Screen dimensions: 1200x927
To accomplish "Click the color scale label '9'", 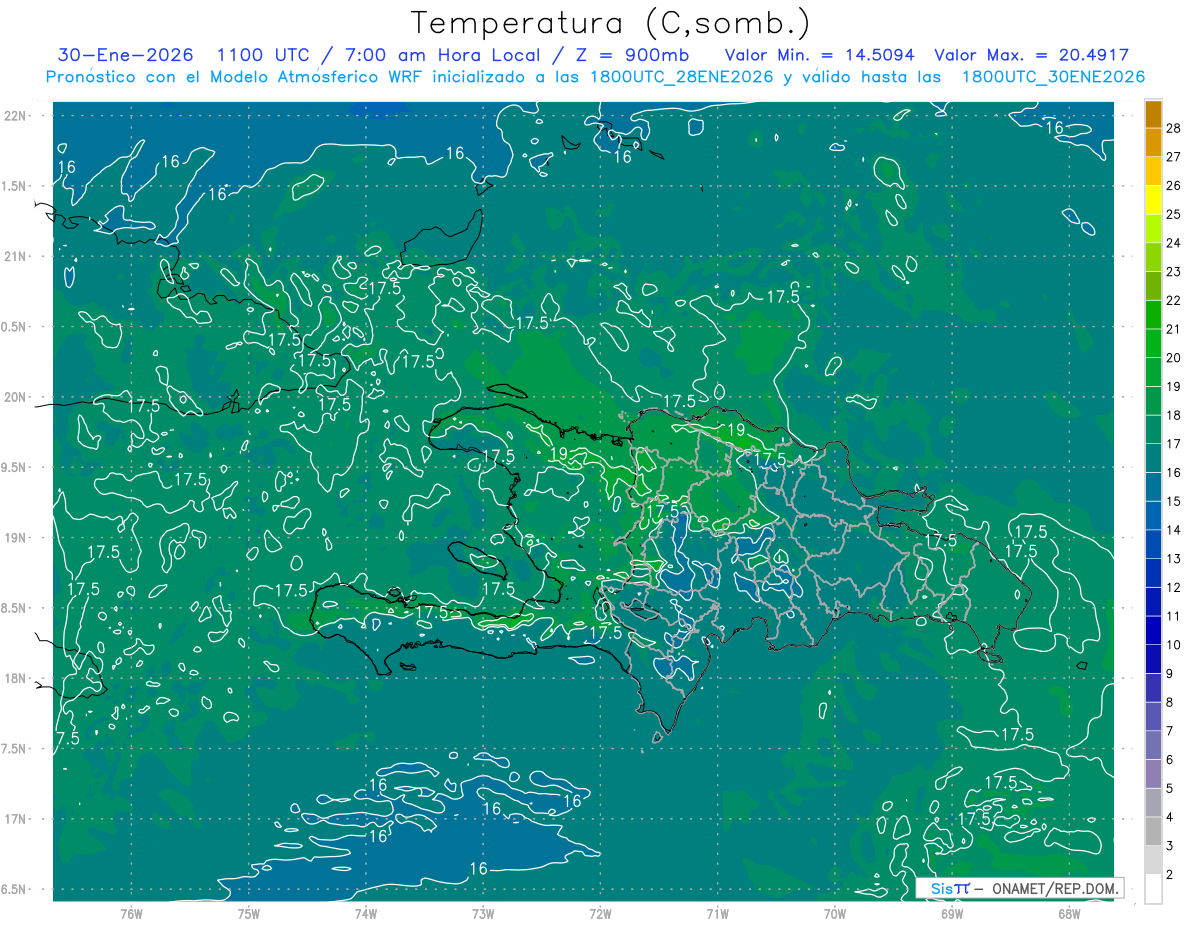I will click(x=1170, y=673).
